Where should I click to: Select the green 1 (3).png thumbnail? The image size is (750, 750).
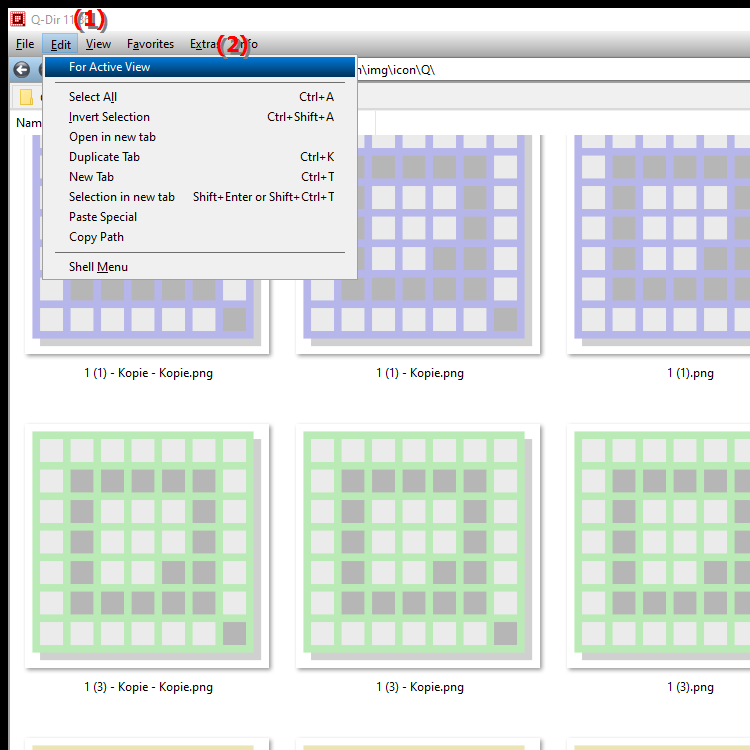tap(660, 546)
